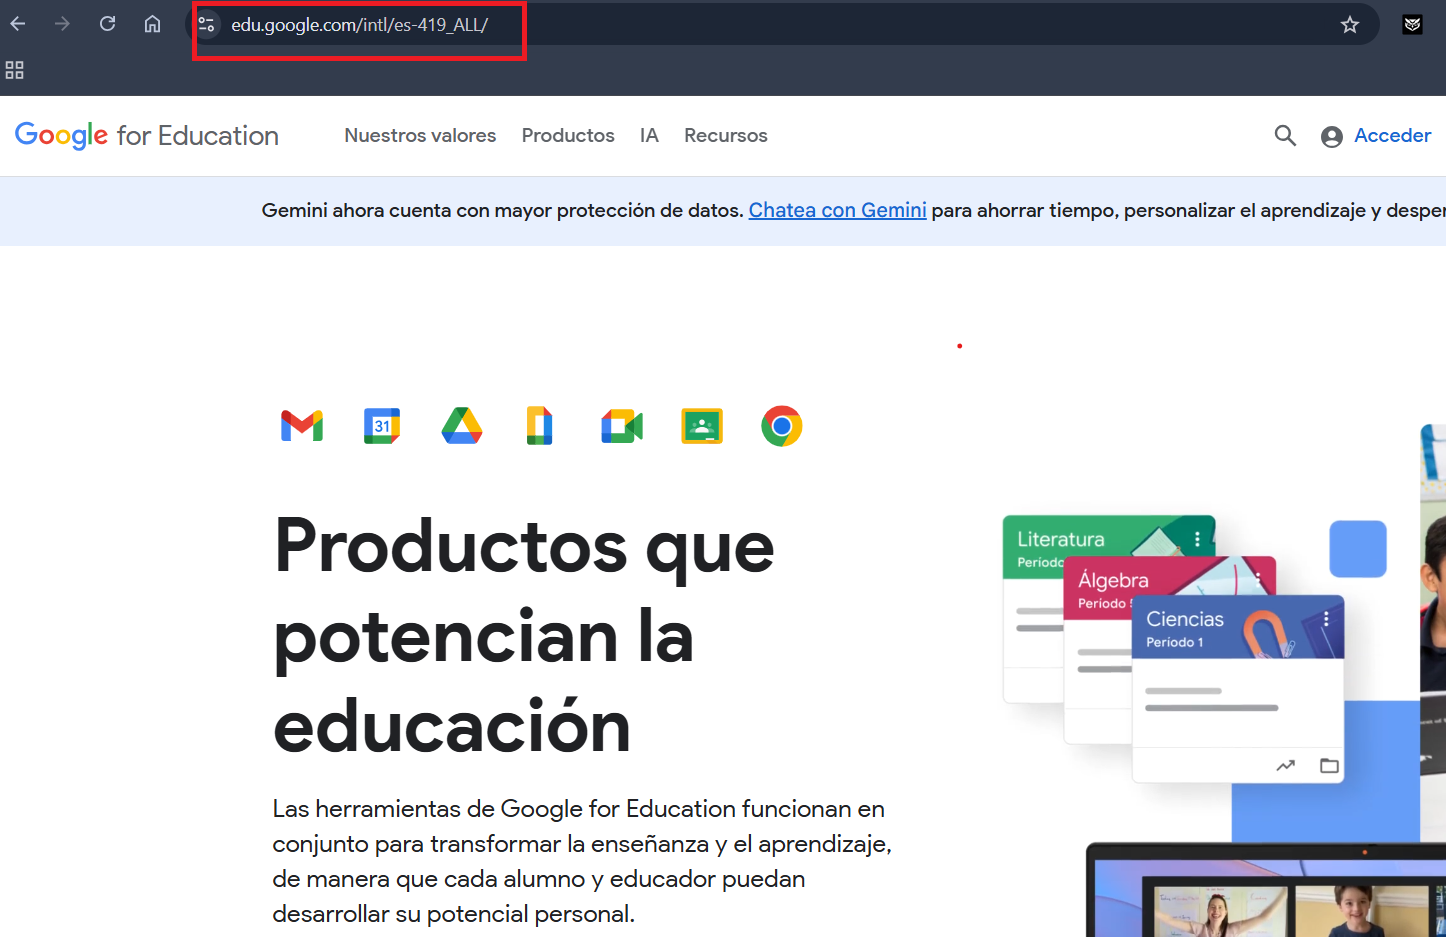Click the Gmail icon
The width and height of the screenshot is (1446, 937).
[302, 426]
